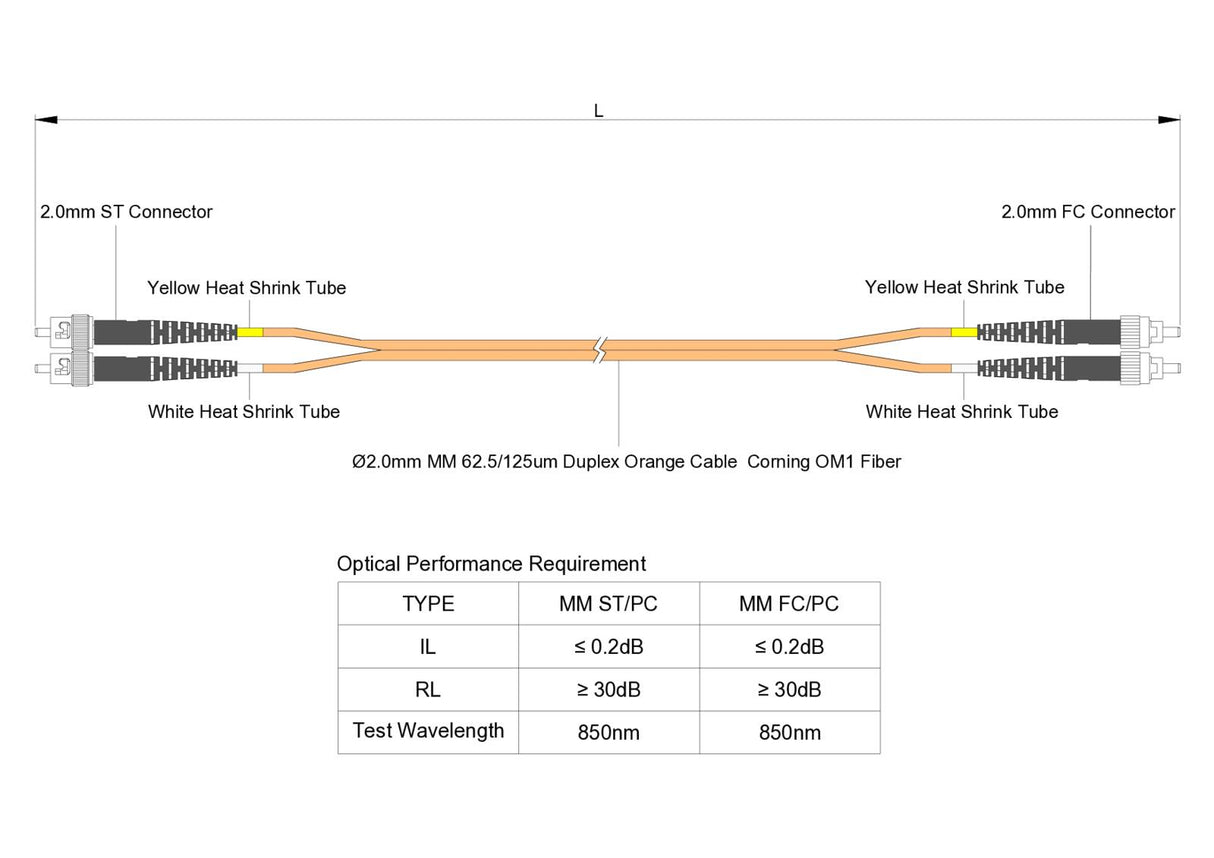Image resolution: width=1214 pixels, height=858 pixels.
Task: Click the "IL" row label
Action: pos(428,647)
